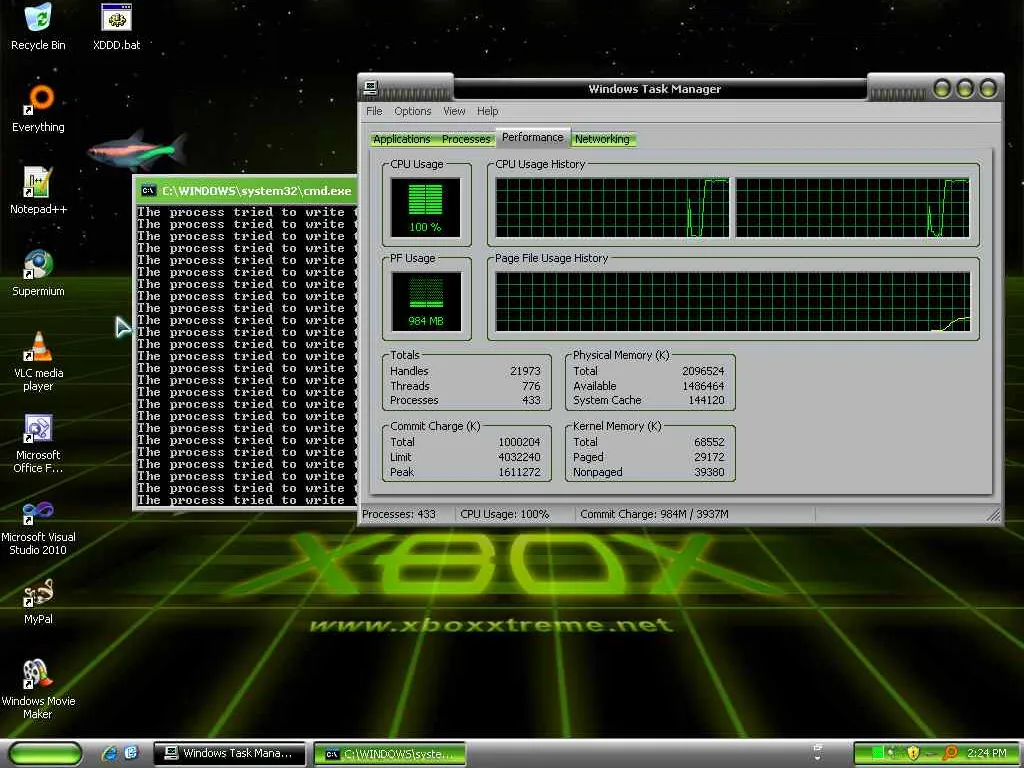Click the first CPU Usage History graph
This screenshot has width=1024, height=768.
pyautogui.click(x=612, y=208)
